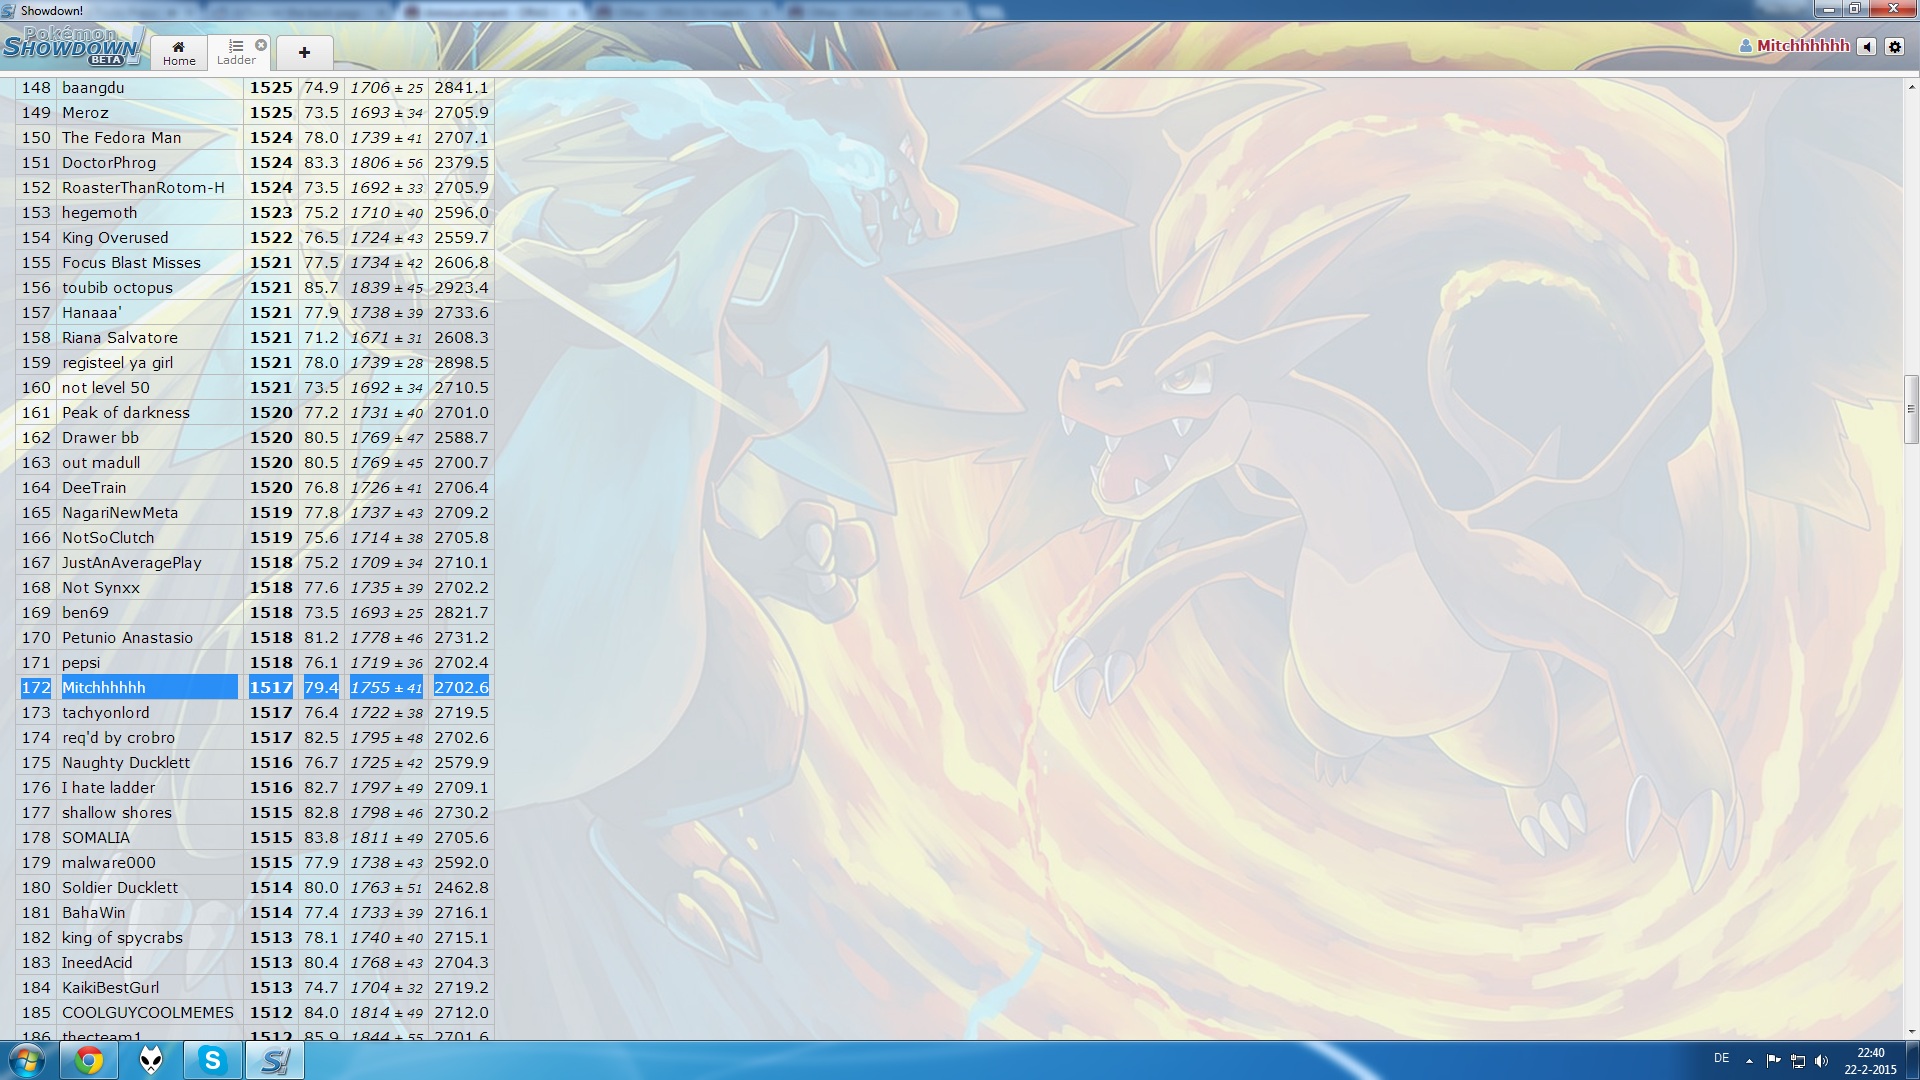Click player tachyonlord in the ladder
The height and width of the screenshot is (1080, 1920).
click(106, 713)
